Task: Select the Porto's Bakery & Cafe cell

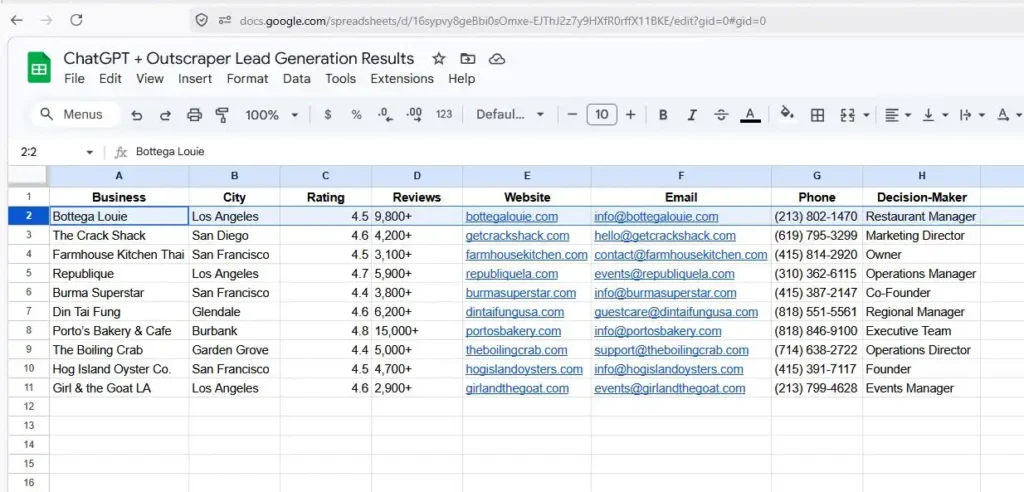Action: [119, 331]
